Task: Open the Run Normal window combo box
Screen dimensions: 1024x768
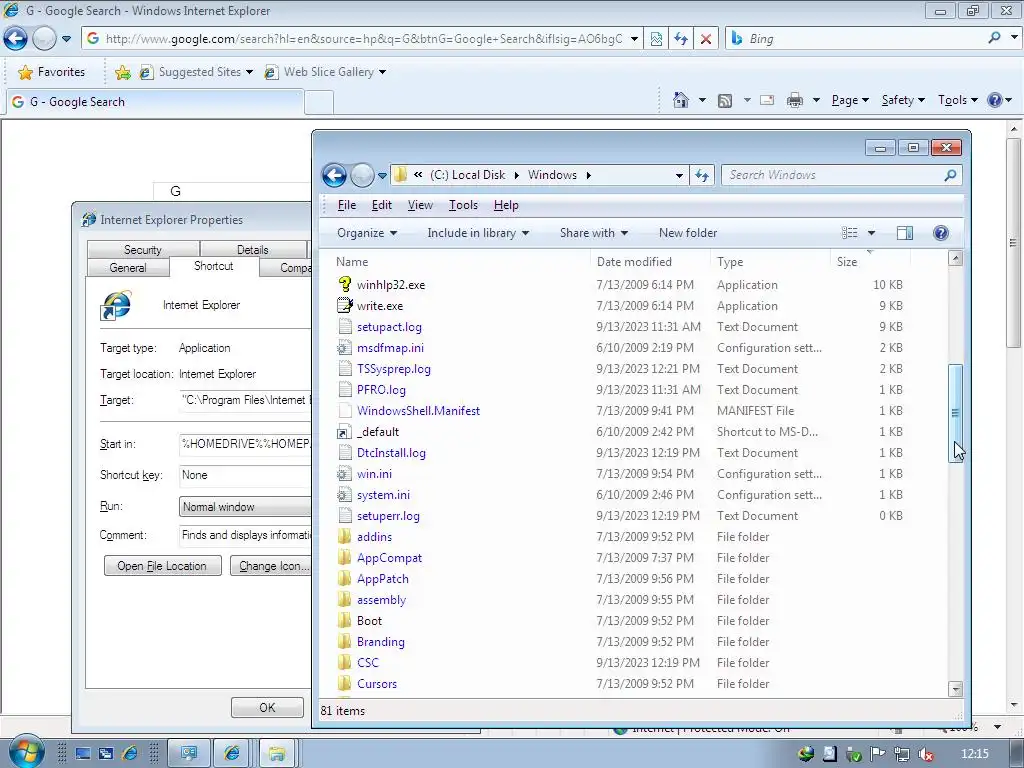Action: (245, 507)
